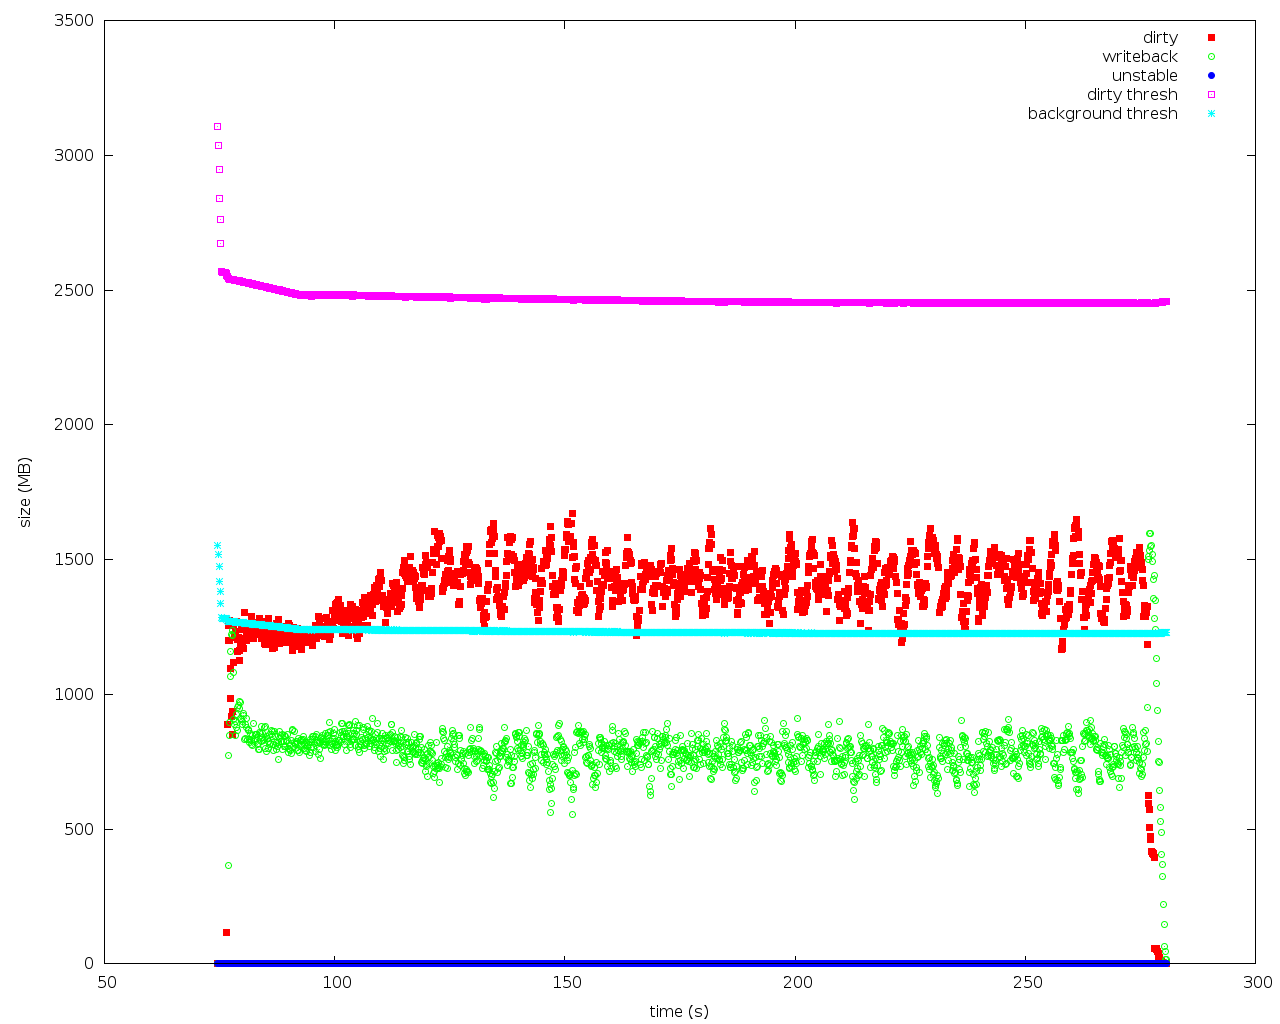Viewport: 1280px width, 1024px height.
Task: Click the y-axis title "size (MB)"
Action: pyautogui.click(x=25, y=492)
